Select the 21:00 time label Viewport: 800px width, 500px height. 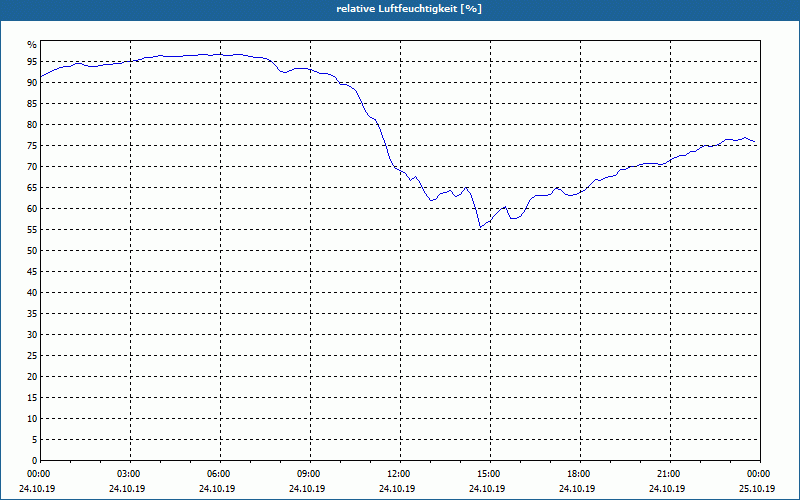[670, 474]
